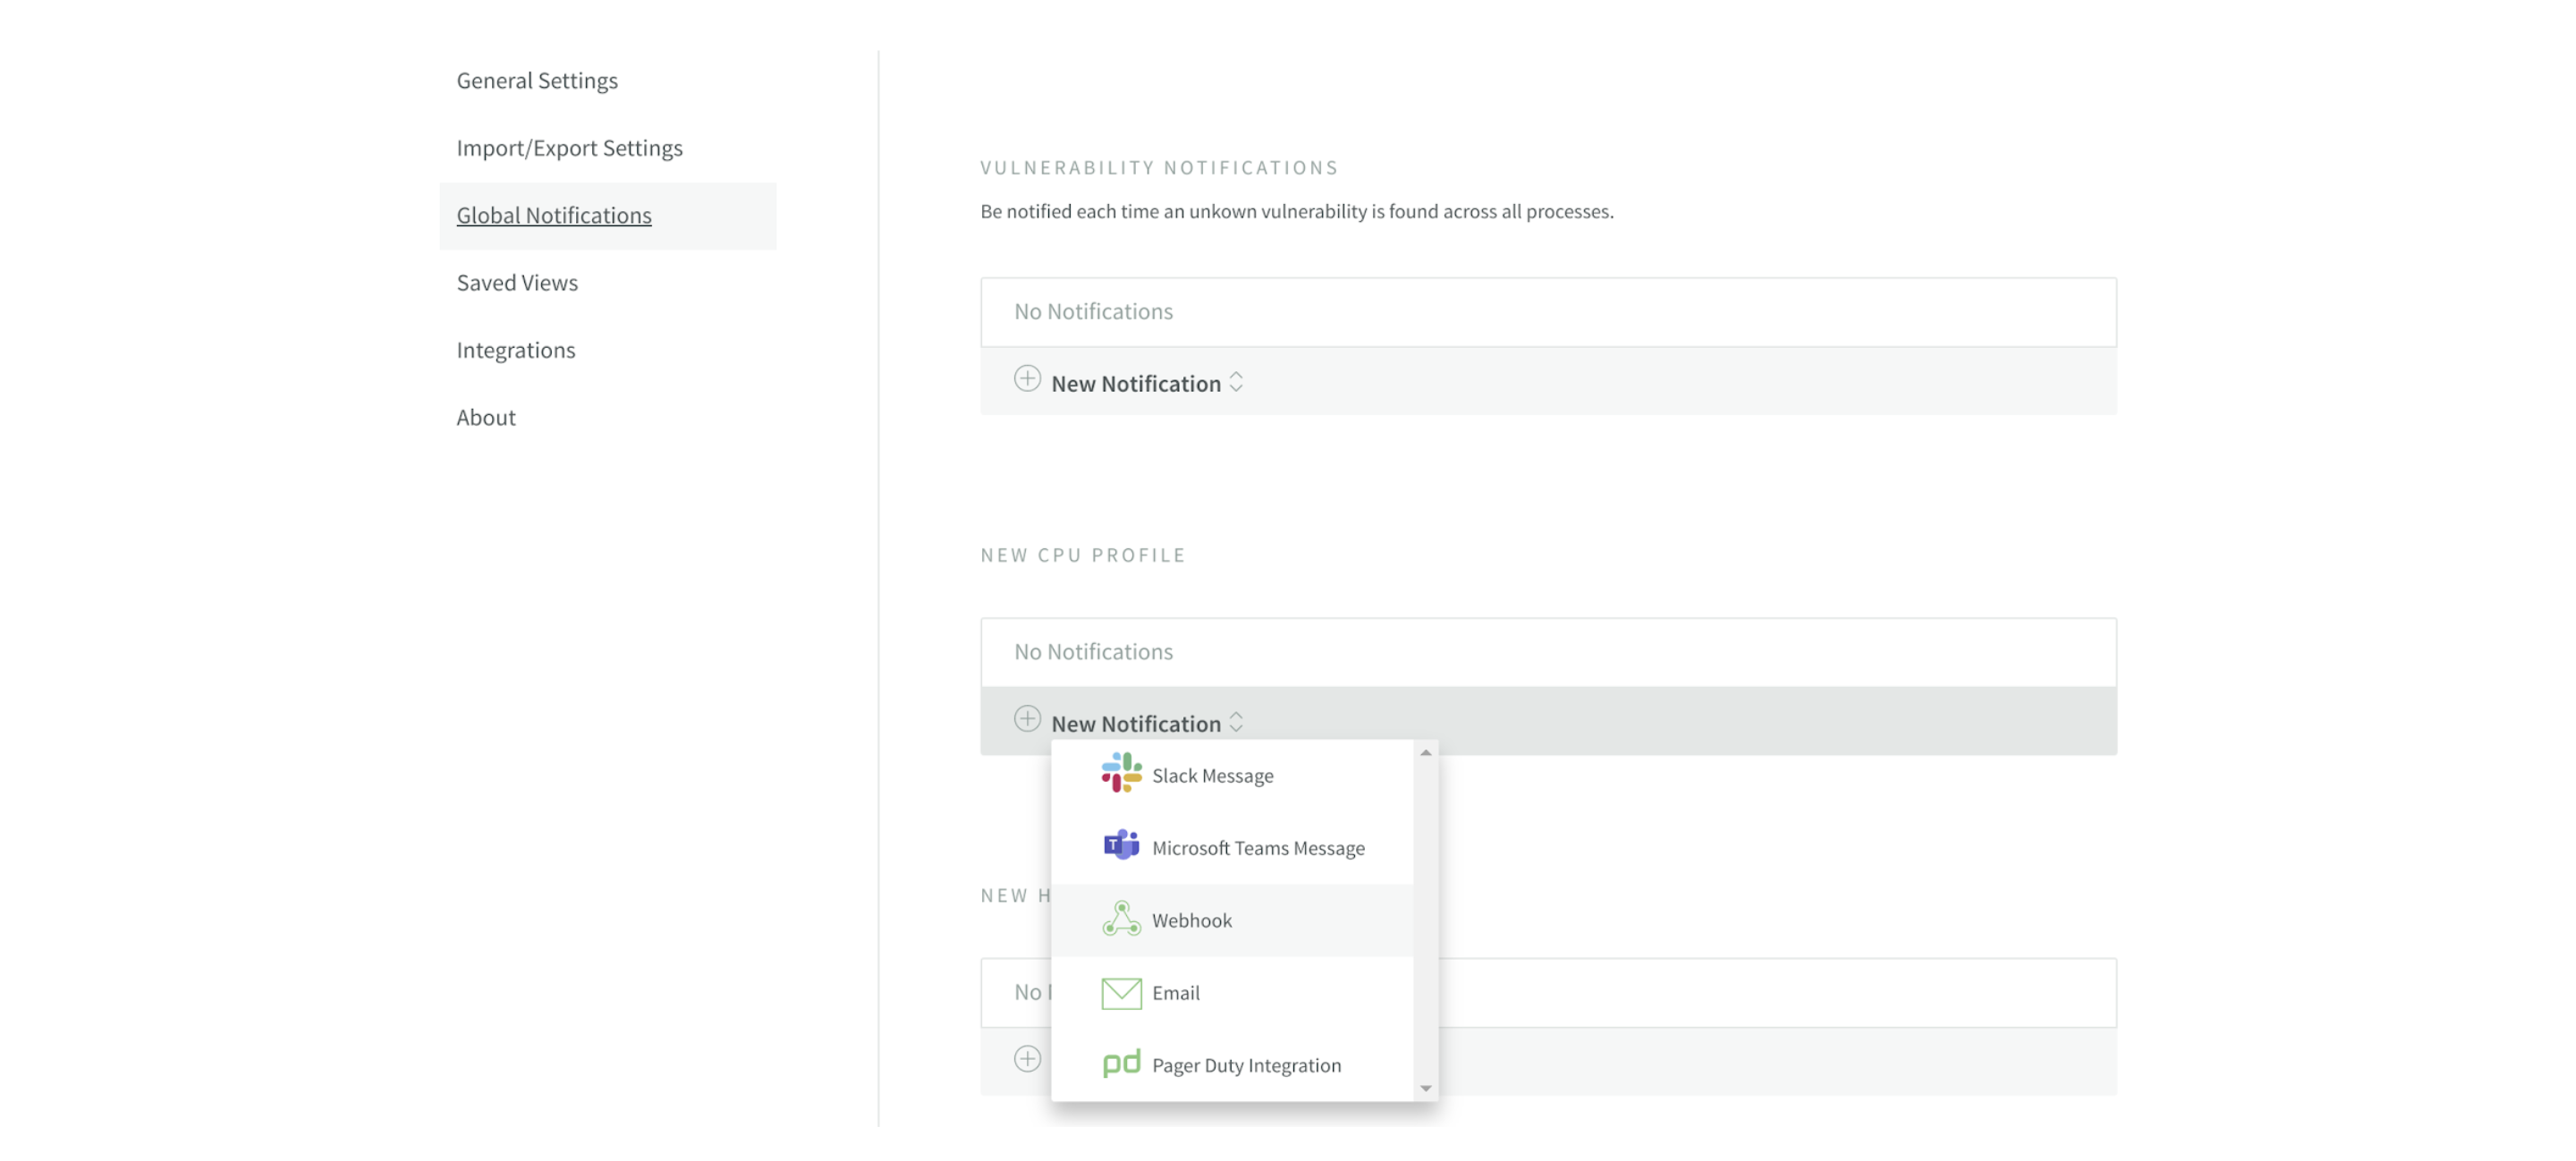The height and width of the screenshot is (1161, 2576).
Task: Collapse New Notification chevron under New CPU Profile
Action: point(1236,723)
